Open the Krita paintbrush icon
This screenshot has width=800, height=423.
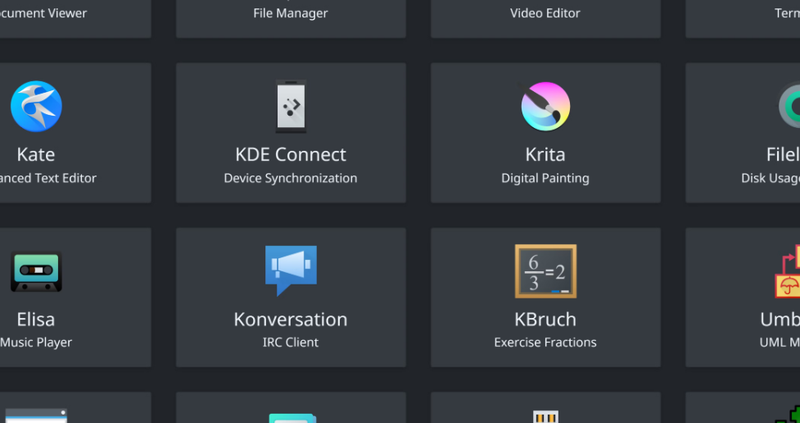[x=545, y=106]
